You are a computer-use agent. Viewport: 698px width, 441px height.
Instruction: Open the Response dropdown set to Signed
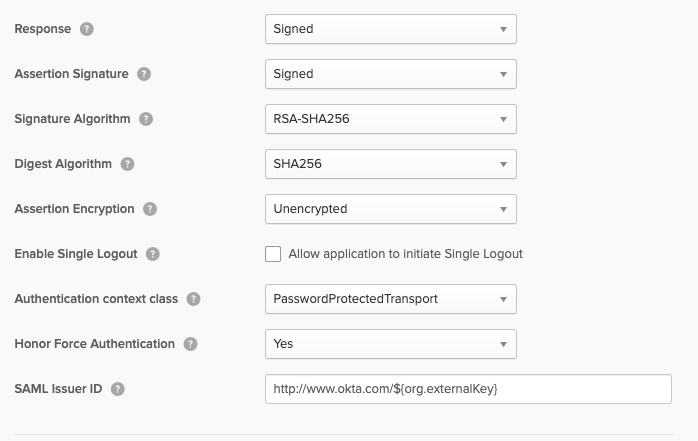pyautogui.click(x=391, y=29)
